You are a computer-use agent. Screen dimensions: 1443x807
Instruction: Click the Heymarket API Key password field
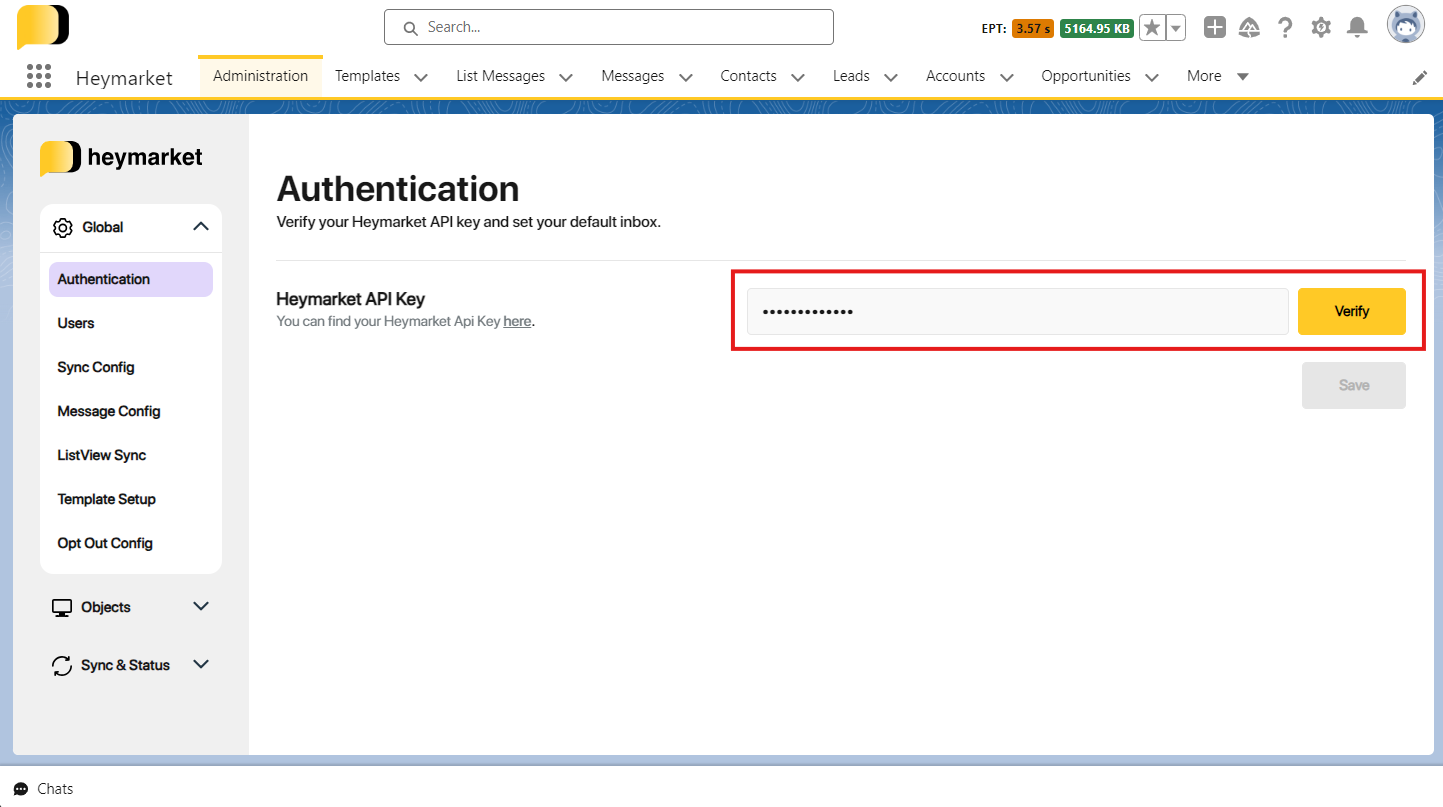[x=1017, y=311]
